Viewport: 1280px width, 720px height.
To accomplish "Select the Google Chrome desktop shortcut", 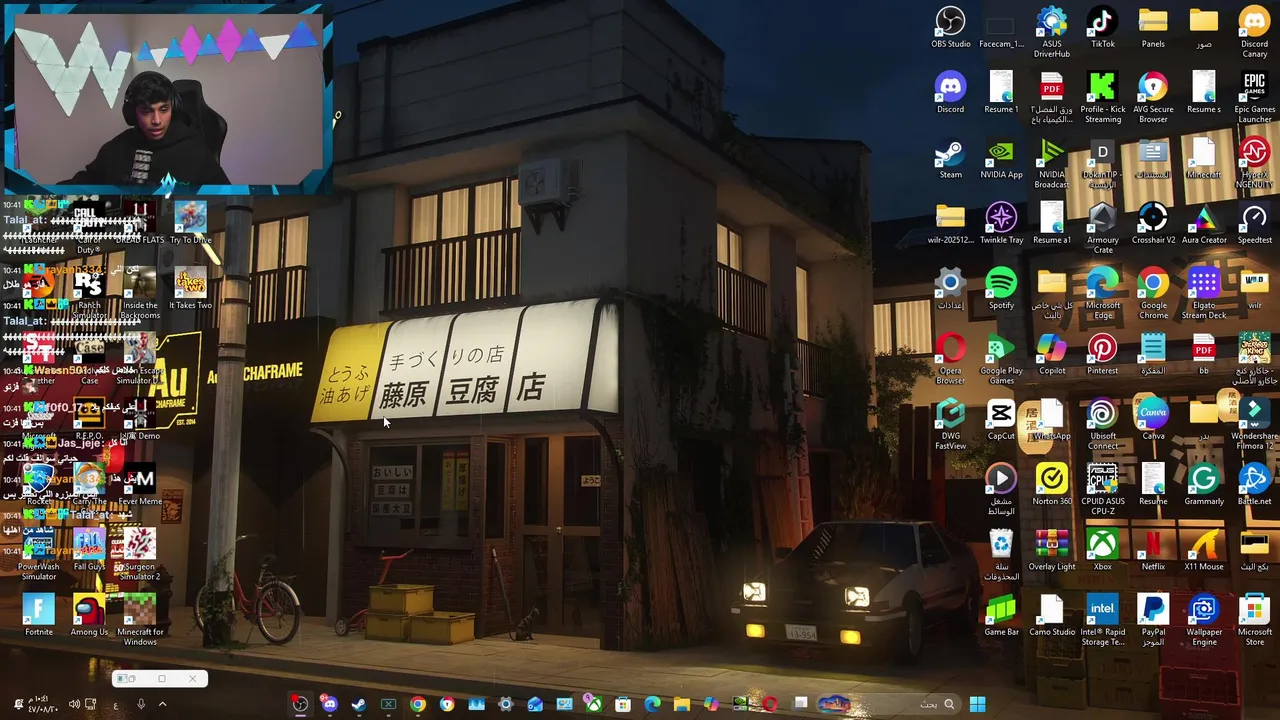I will point(1153,294).
